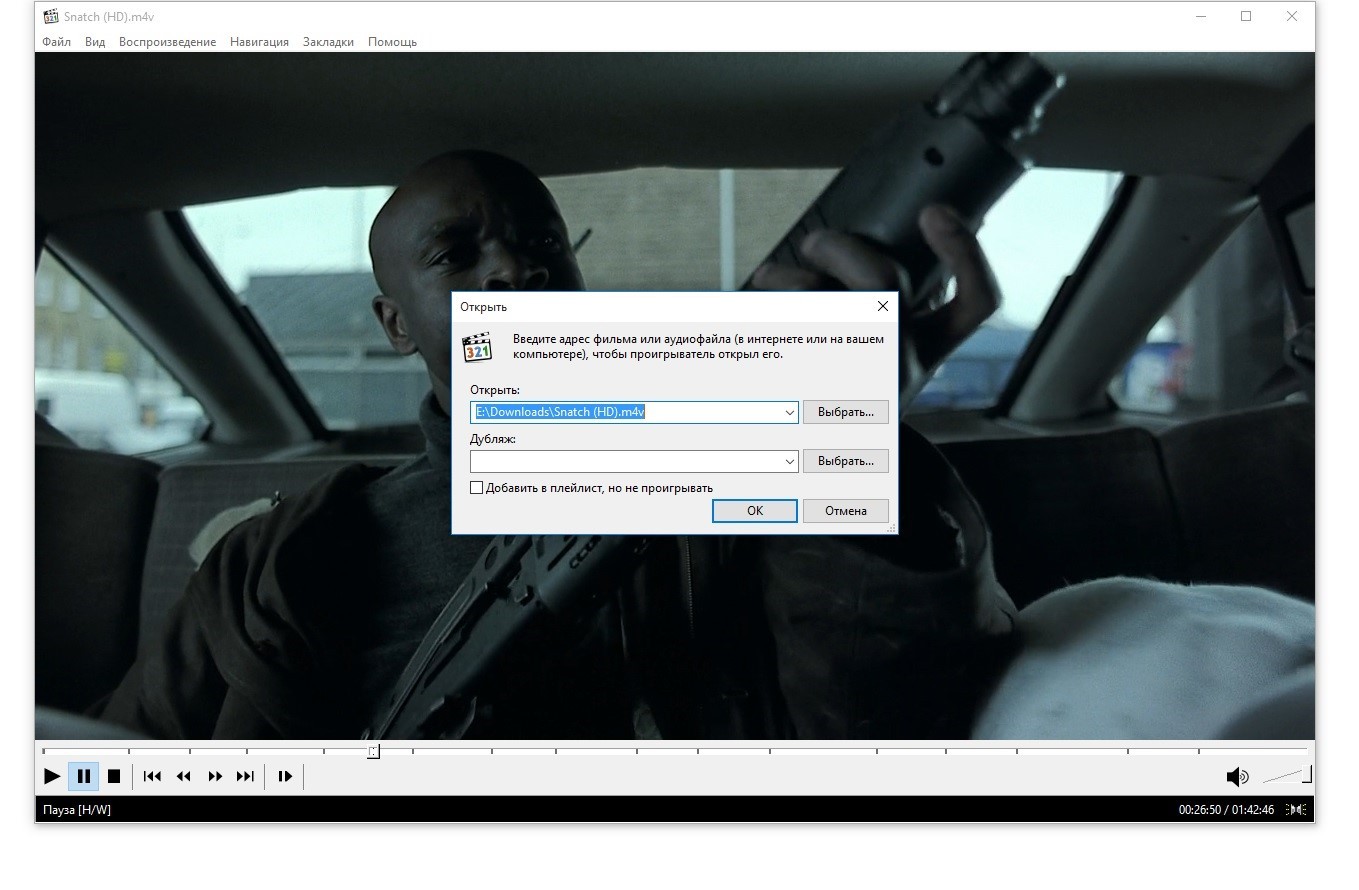
Task: Mute audio with the speaker icon
Action: click(x=1237, y=777)
